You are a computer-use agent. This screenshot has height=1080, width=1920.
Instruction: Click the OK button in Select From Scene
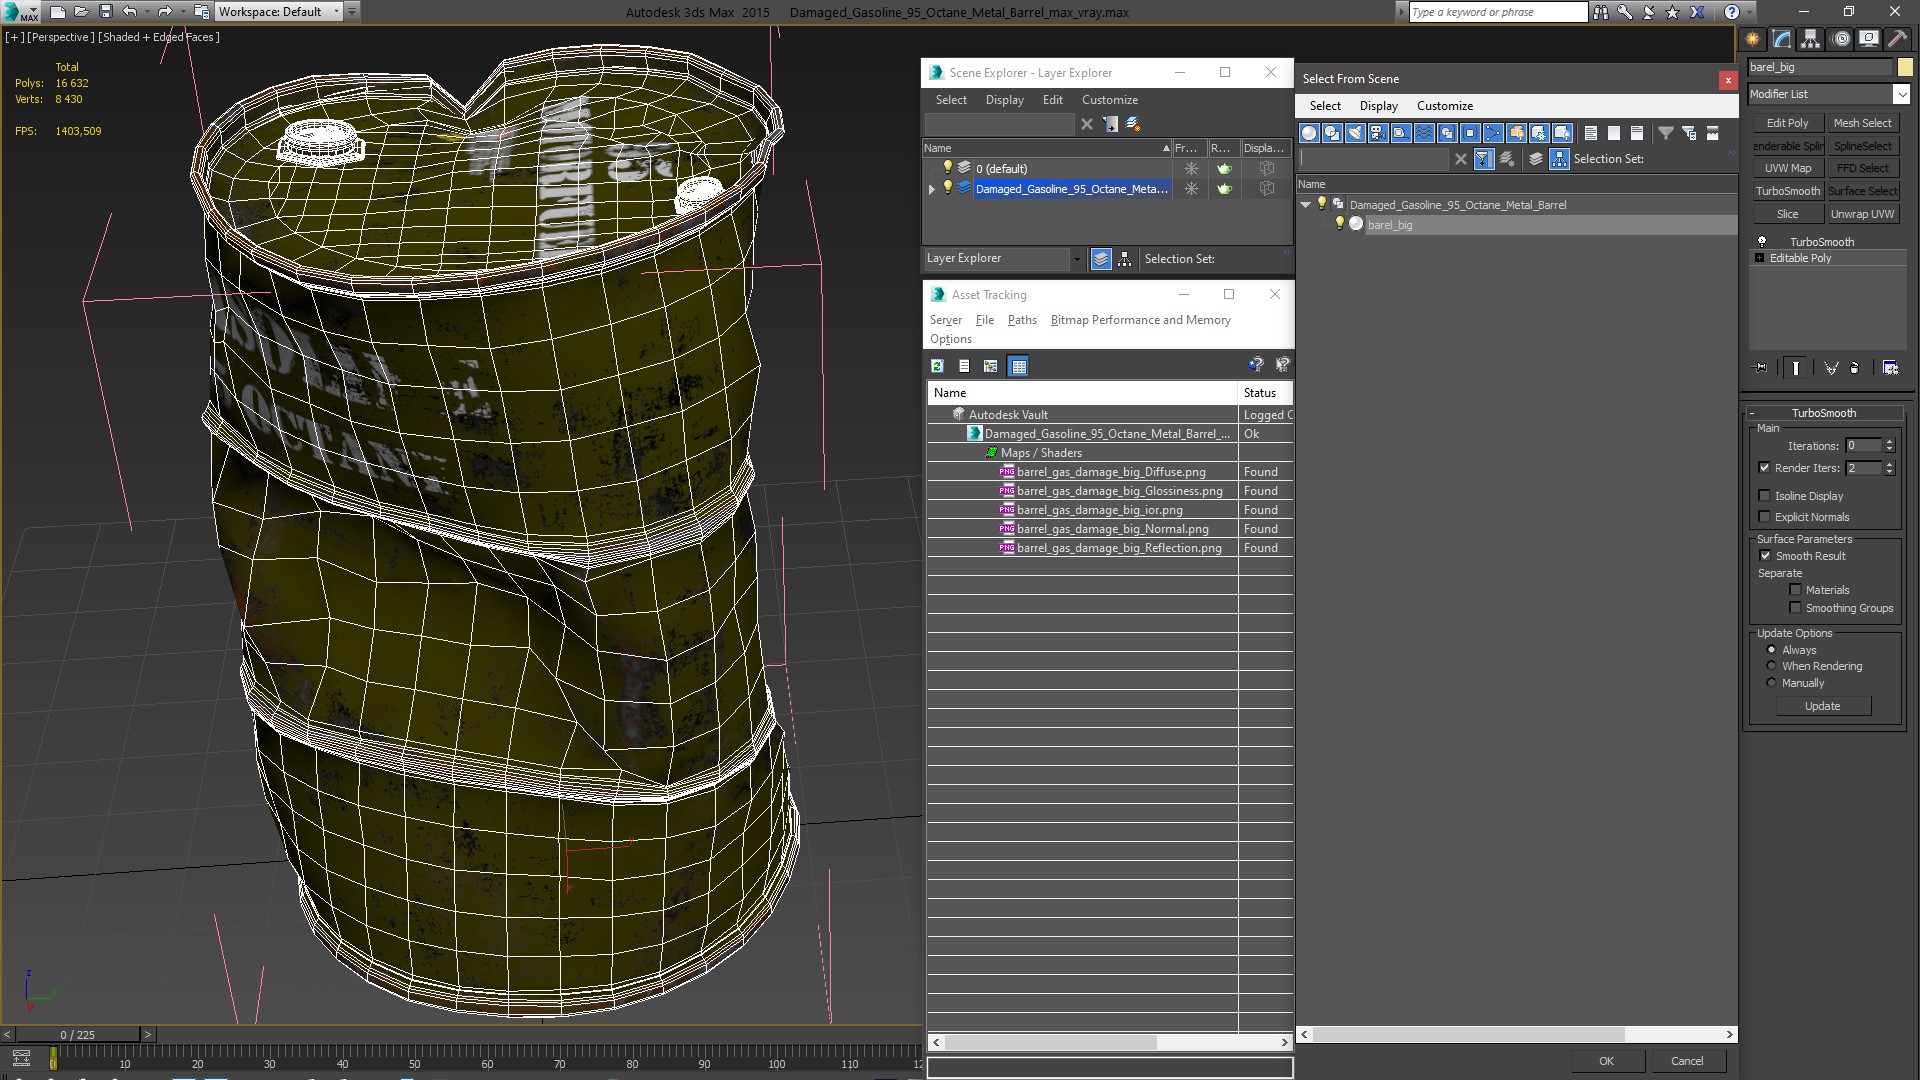(1606, 1061)
